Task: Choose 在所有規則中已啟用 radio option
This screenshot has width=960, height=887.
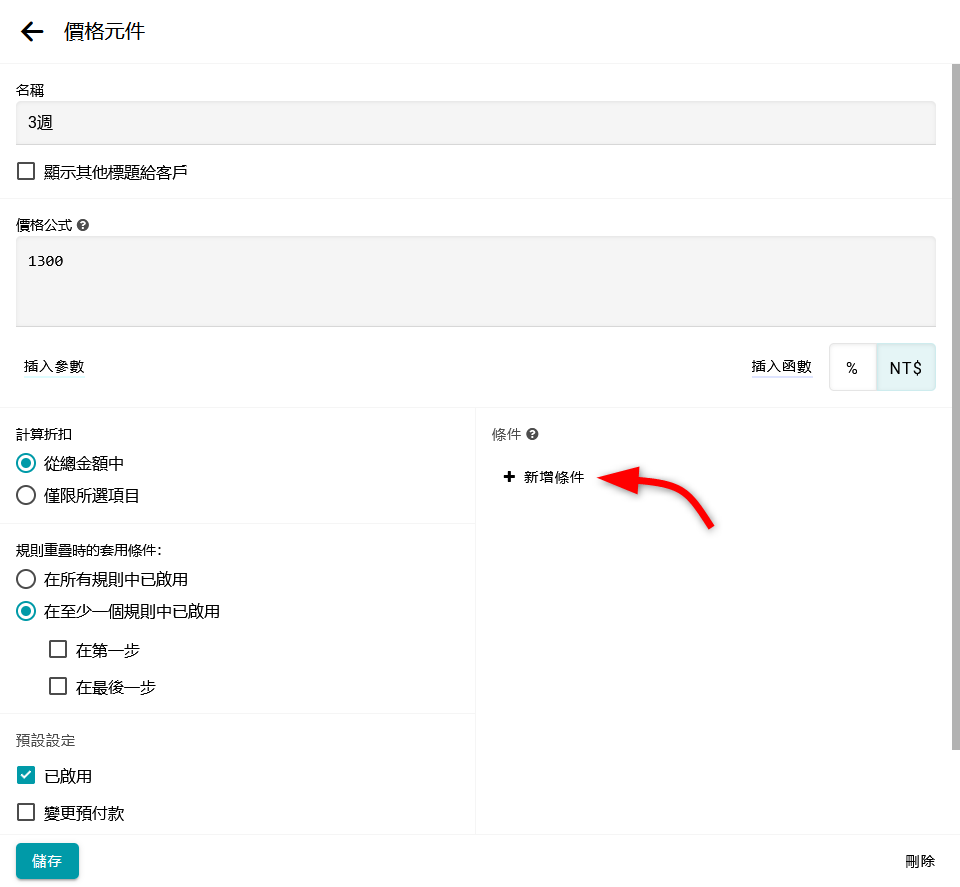Action: click(x=27, y=579)
